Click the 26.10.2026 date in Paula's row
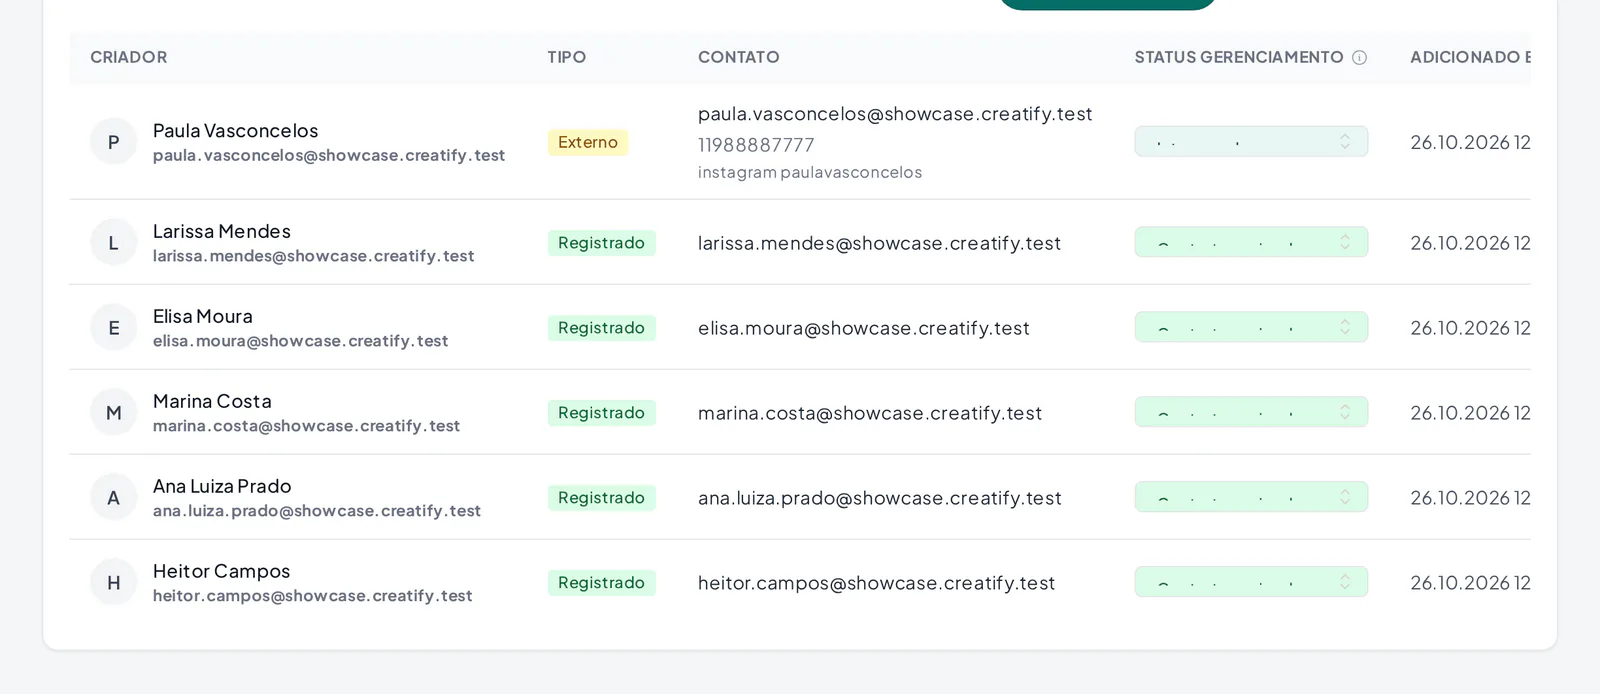The image size is (1600, 694). point(1470,142)
